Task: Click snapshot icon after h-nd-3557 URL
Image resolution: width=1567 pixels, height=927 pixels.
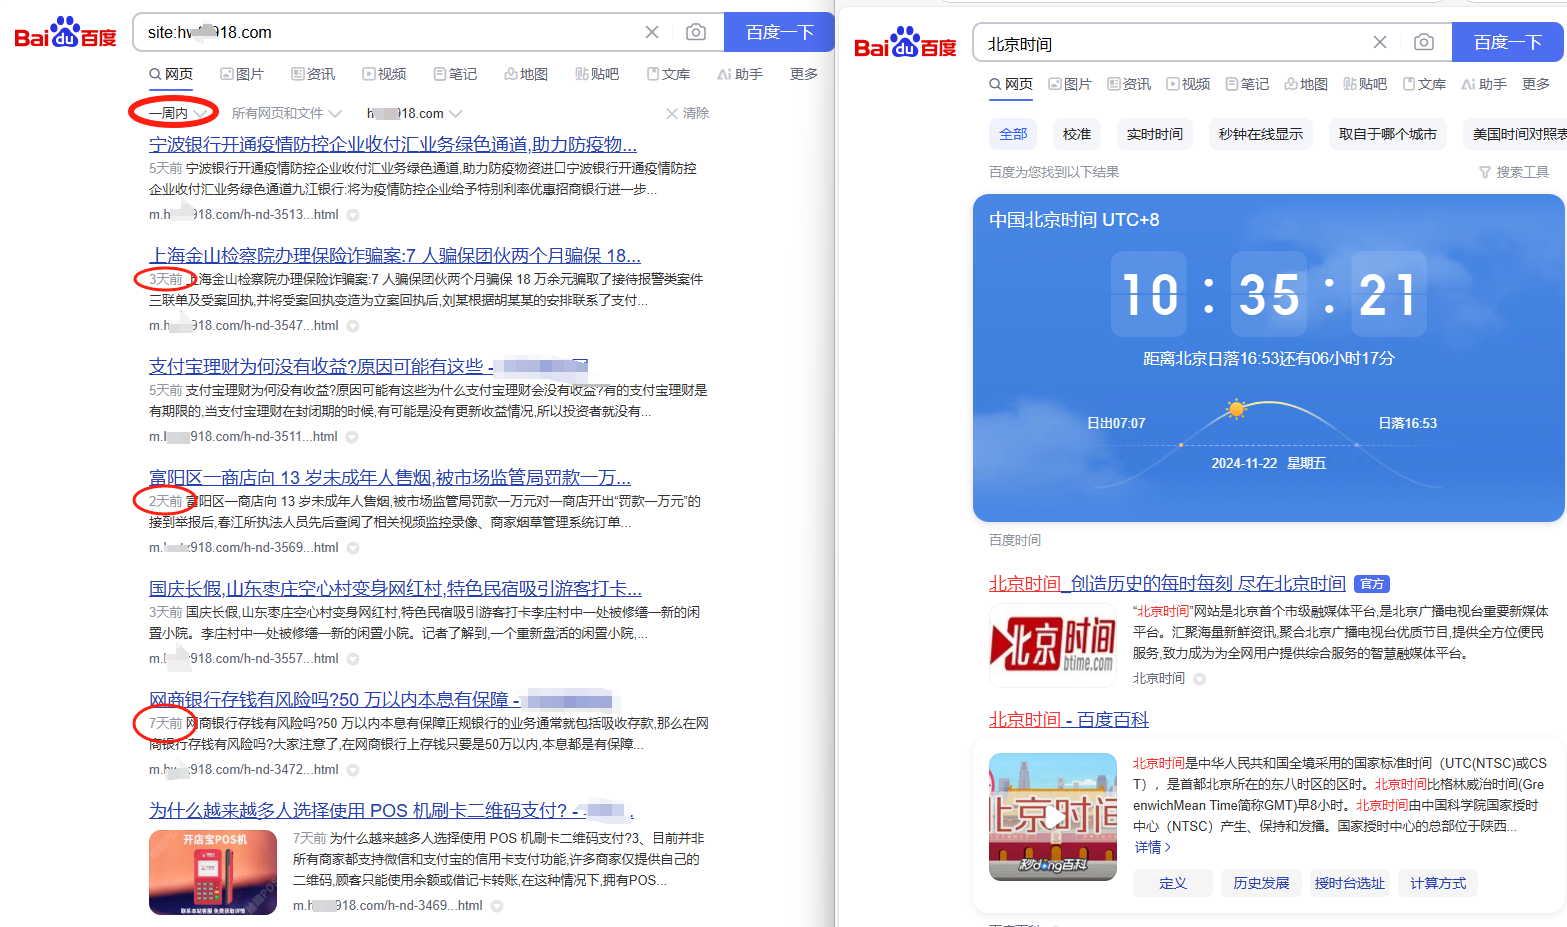Action: click(353, 659)
